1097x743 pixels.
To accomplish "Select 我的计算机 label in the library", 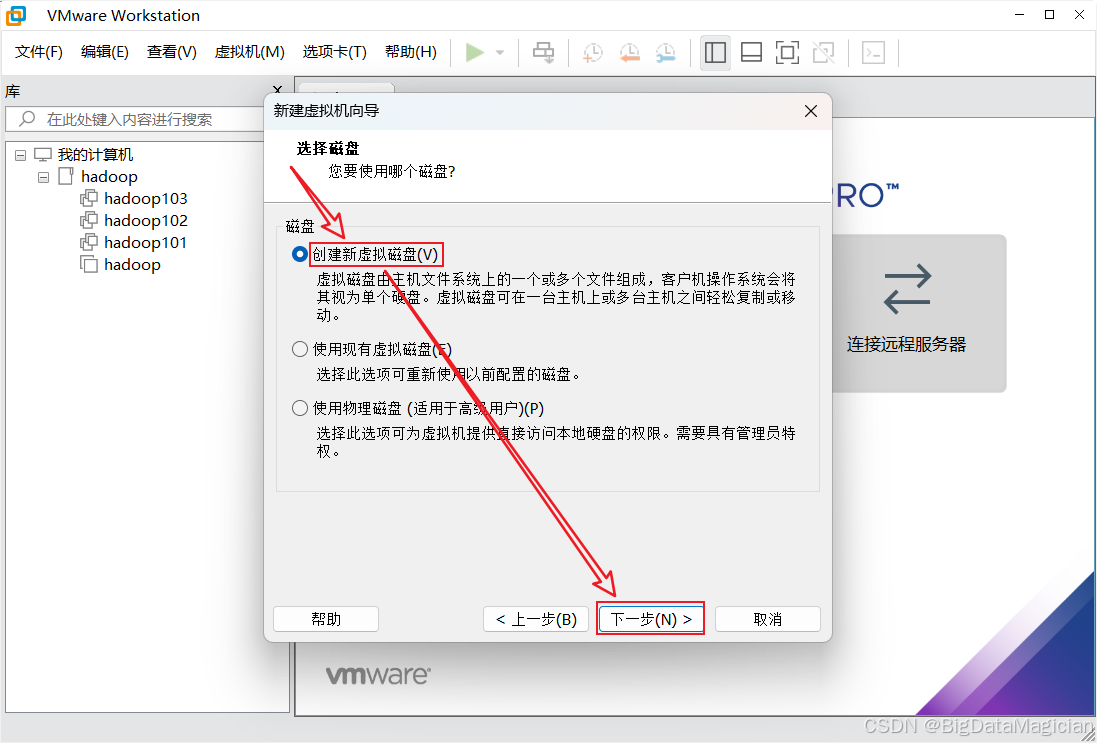I will click(95, 155).
